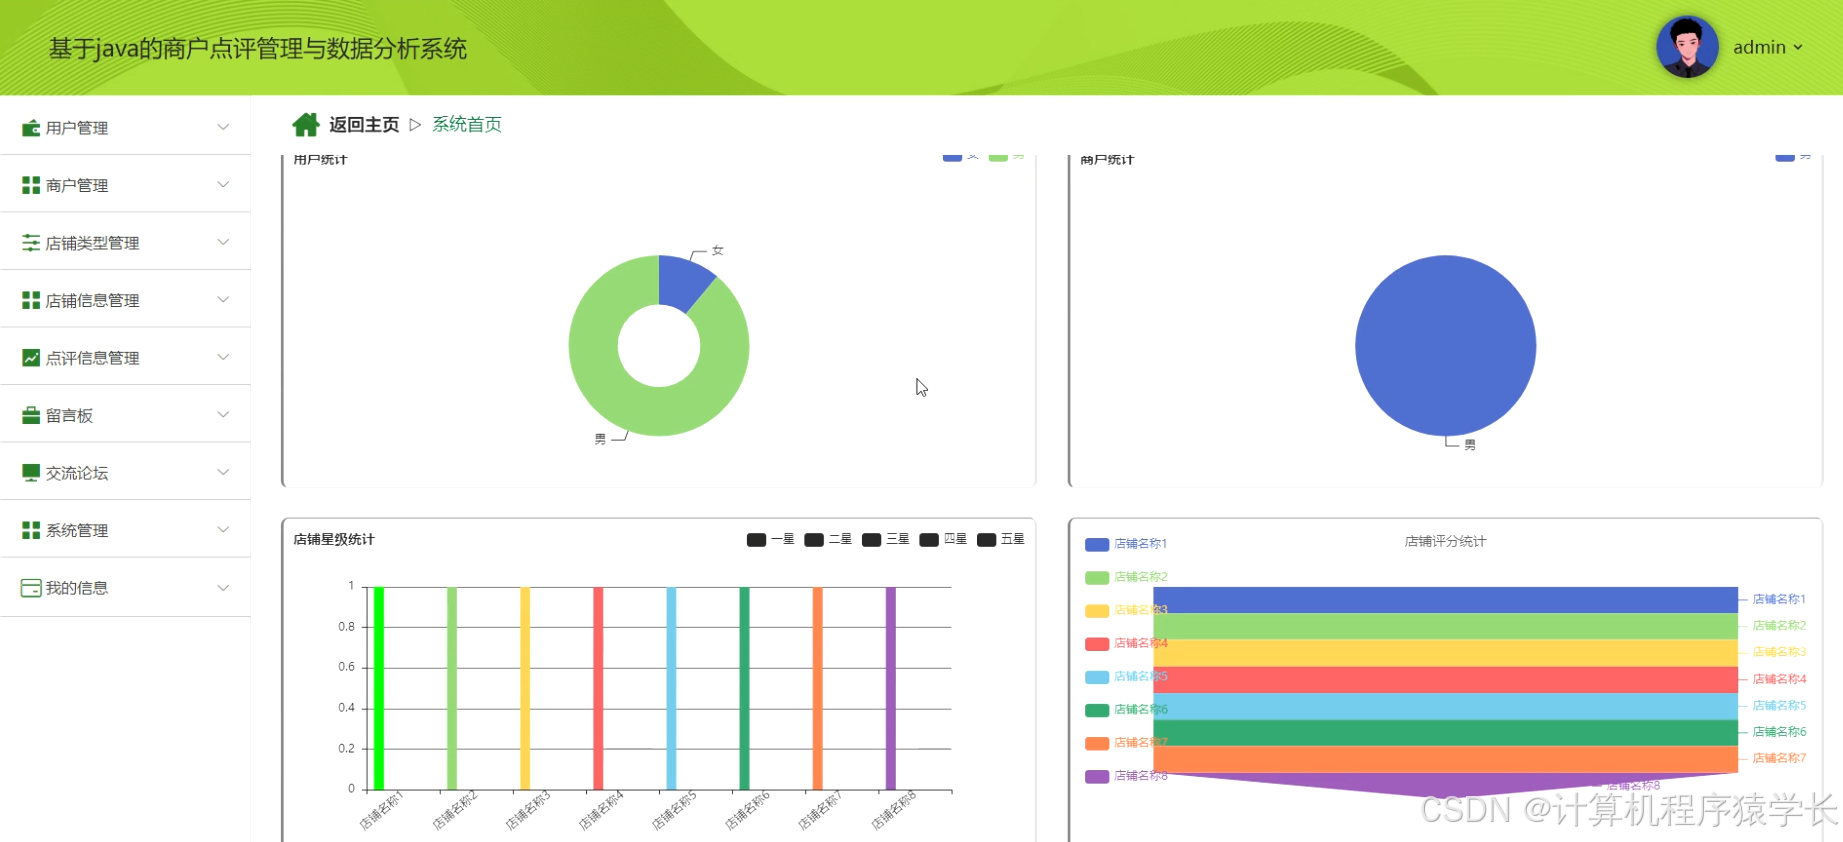Click the 系统首页 breadcrumb link
The height and width of the screenshot is (842, 1843).
467,125
